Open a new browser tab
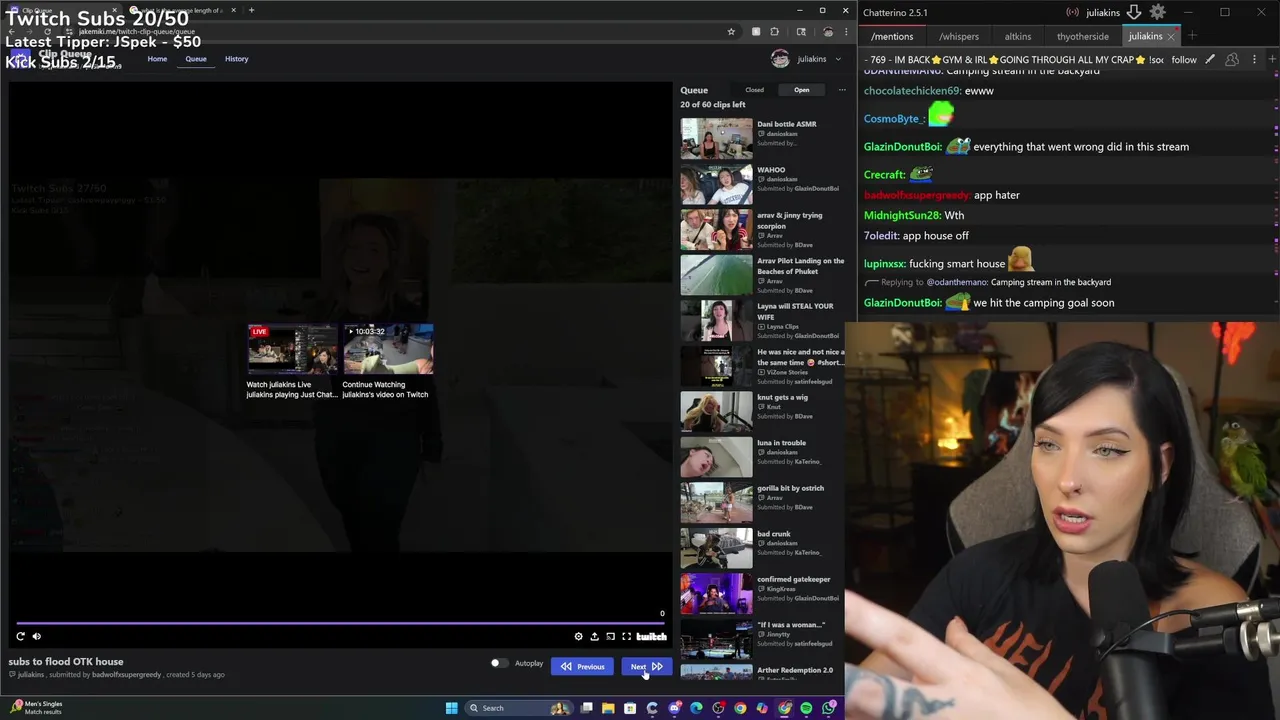The width and height of the screenshot is (1280, 720). 251,10
